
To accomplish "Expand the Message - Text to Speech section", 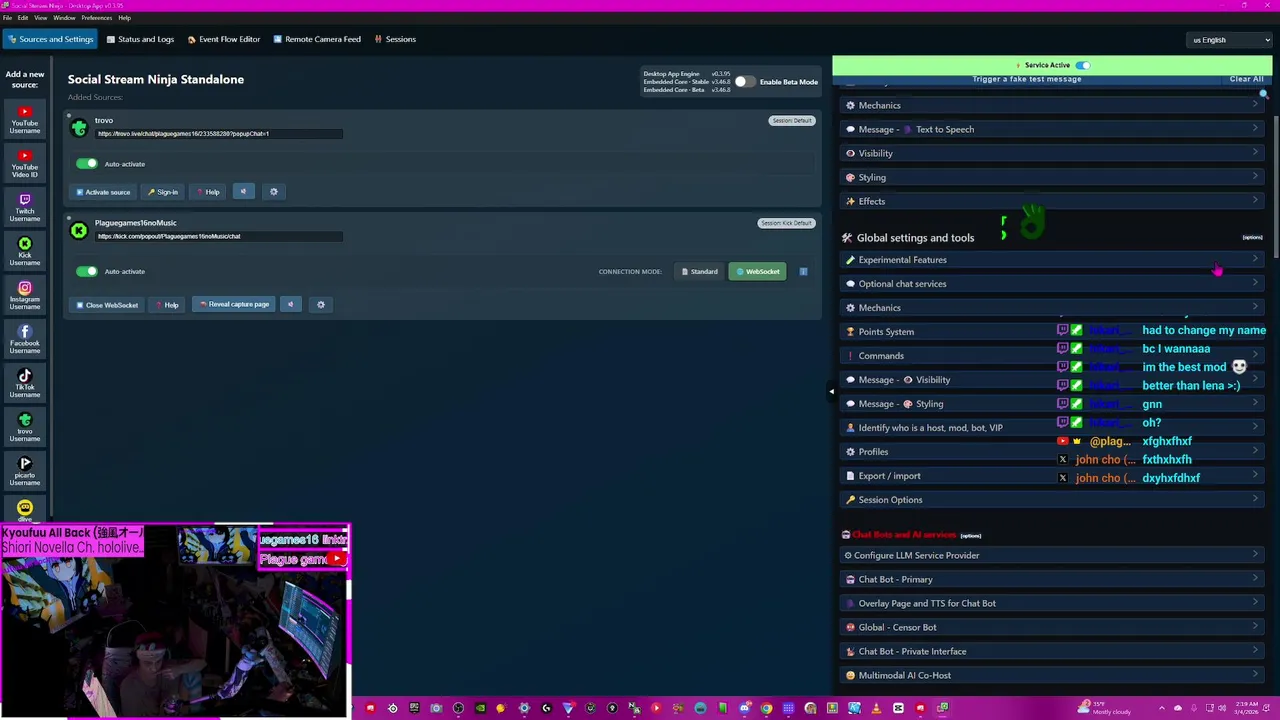I will 1051,129.
